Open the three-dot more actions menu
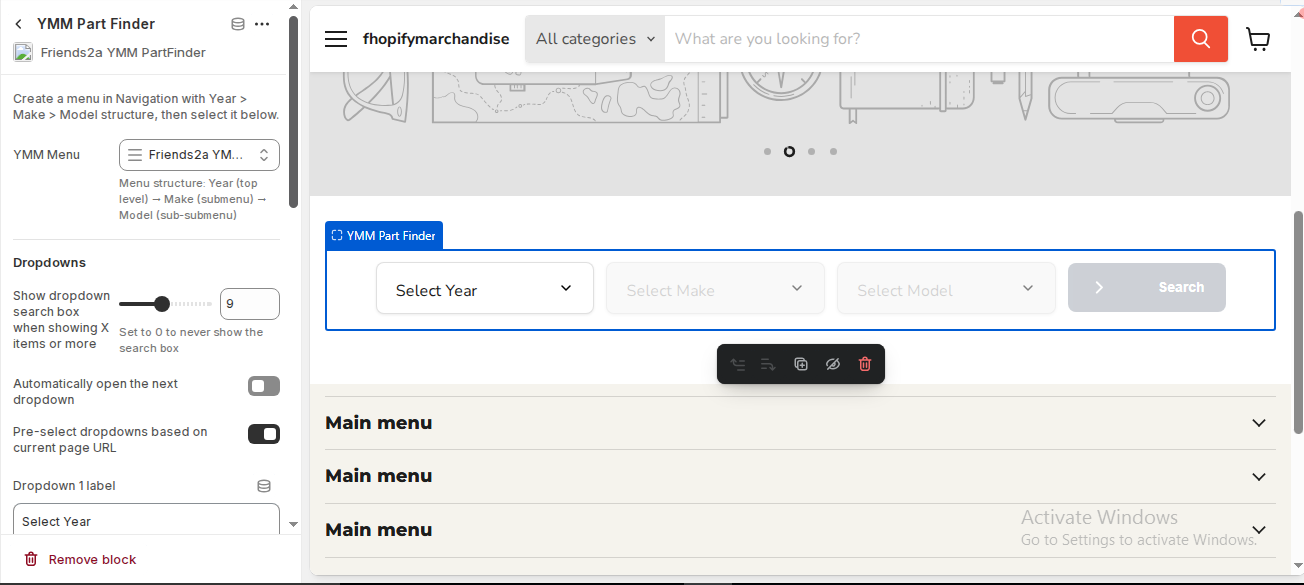 [262, 24]
